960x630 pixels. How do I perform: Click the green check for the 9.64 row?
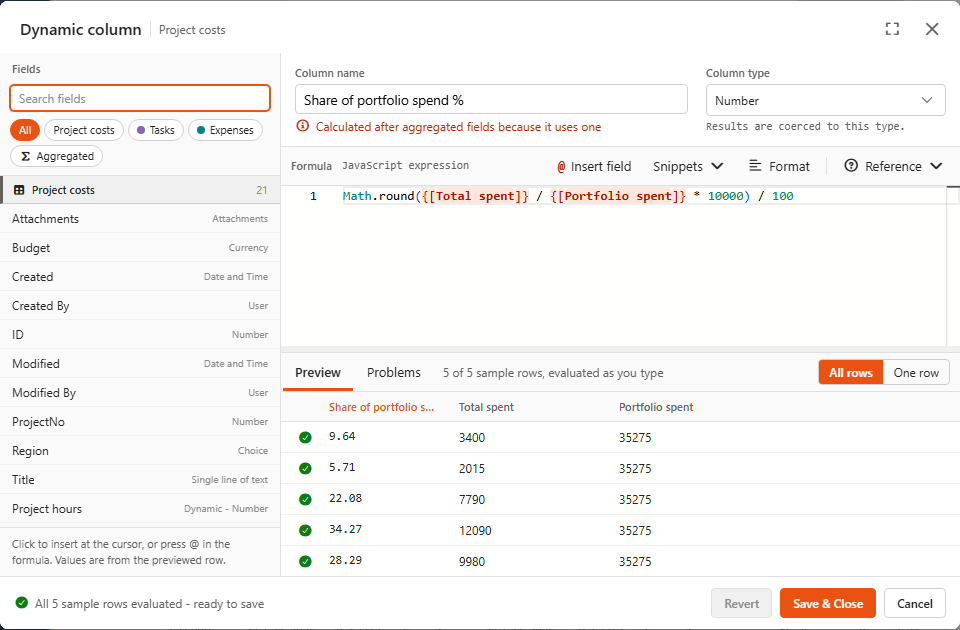[x=305, y=437]
